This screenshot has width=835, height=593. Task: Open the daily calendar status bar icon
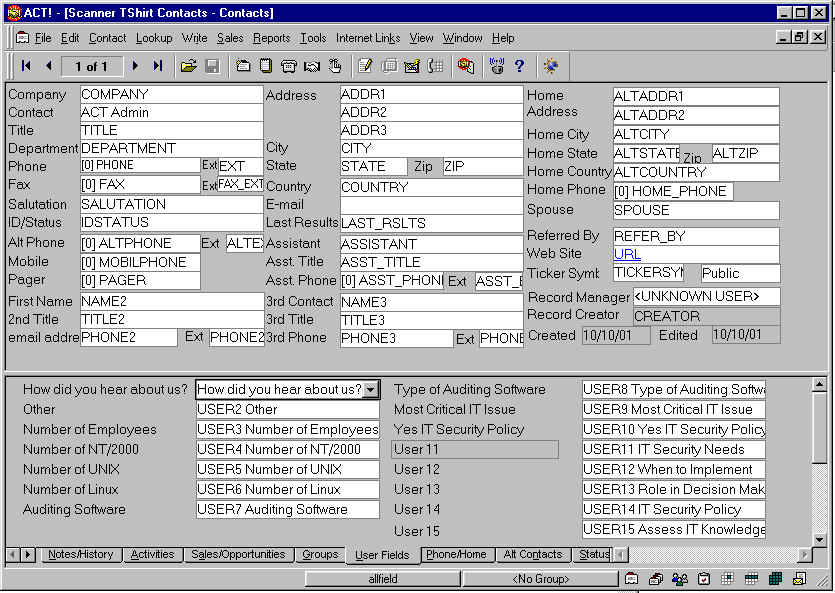(x=727, y=579)
